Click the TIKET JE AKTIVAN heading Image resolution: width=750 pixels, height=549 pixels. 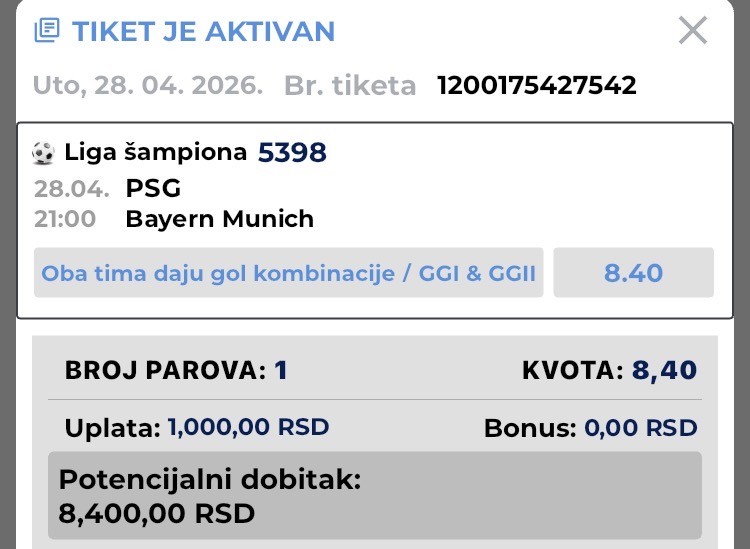pos(203,31)
